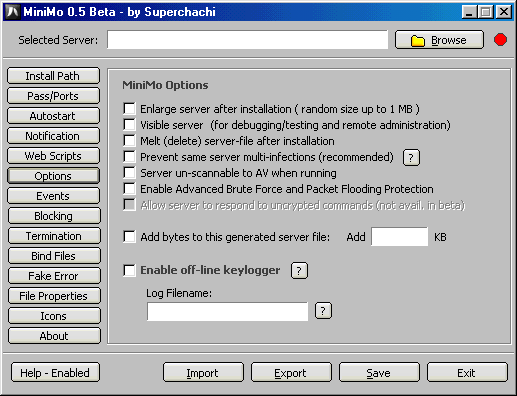The image size is (517, 396).
Task: Switch to the Blocking section
Action: 54,216
